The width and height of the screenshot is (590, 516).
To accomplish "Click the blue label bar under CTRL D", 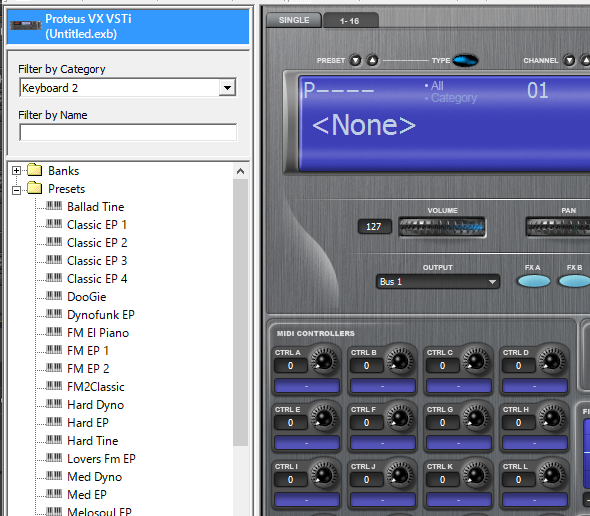I will (535, 386).
